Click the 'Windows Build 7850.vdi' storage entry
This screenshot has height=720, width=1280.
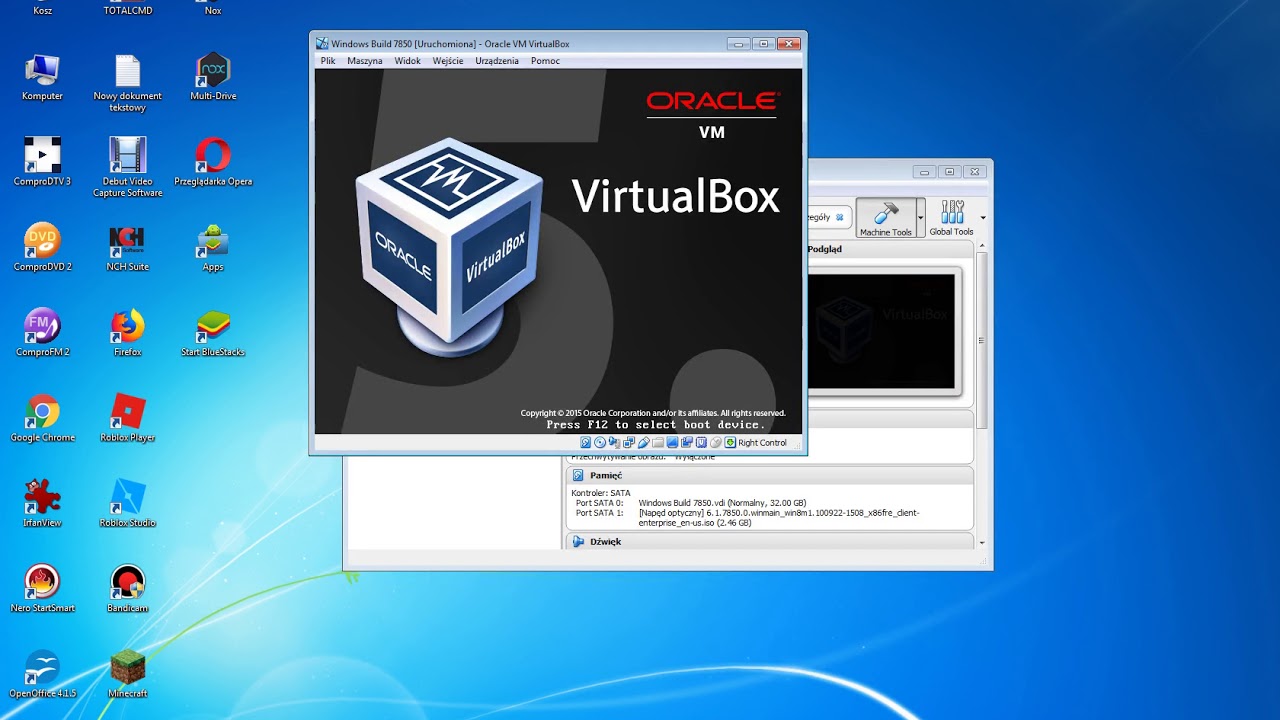(x=721, y=502)
